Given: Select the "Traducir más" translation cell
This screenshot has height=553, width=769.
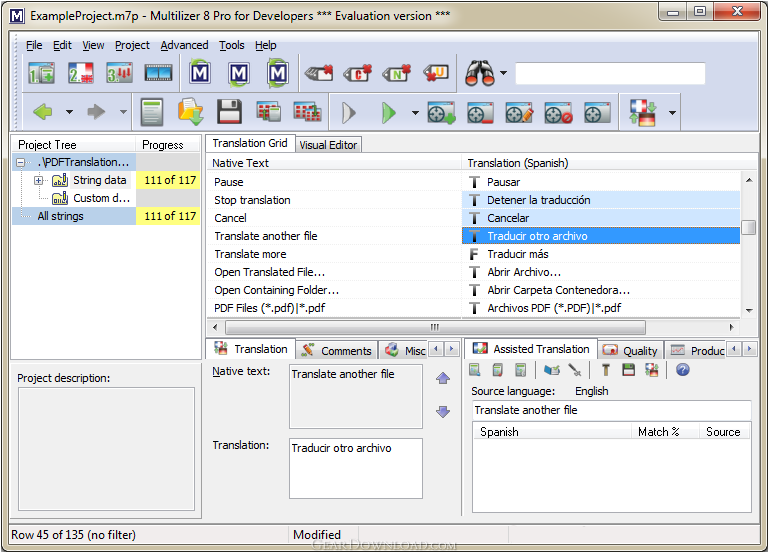Looking at the screenshot, I should [601, 254].
